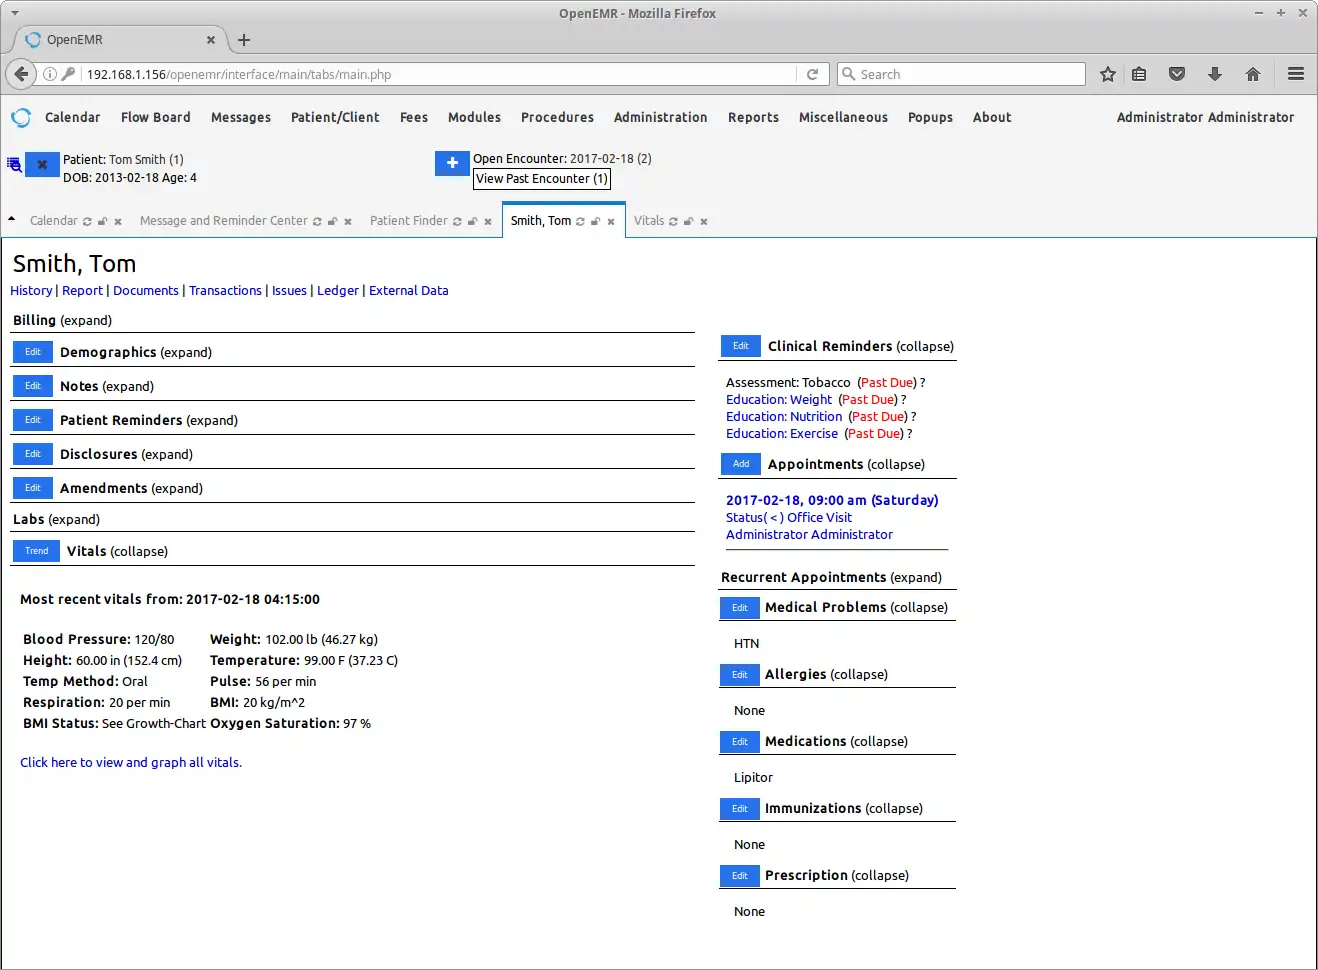1318x970 pixels.
Task: Open the Firefox hamburger menu
Action: 1295,73
